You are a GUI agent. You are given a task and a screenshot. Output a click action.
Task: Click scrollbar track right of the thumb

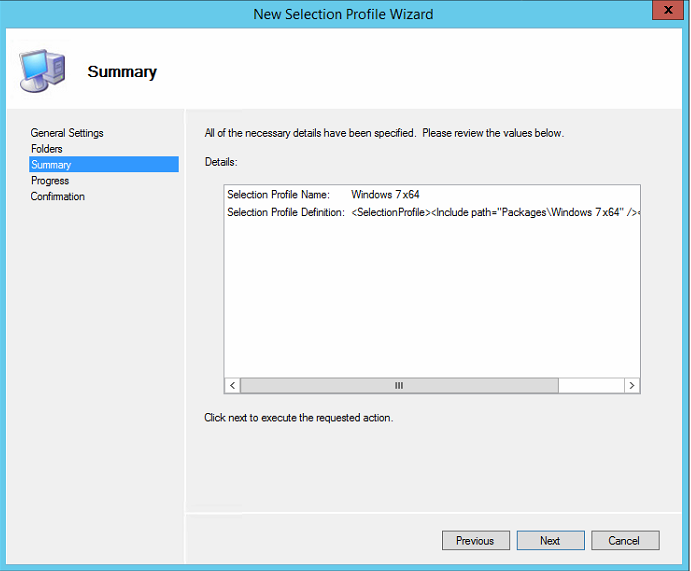[590, 385]
